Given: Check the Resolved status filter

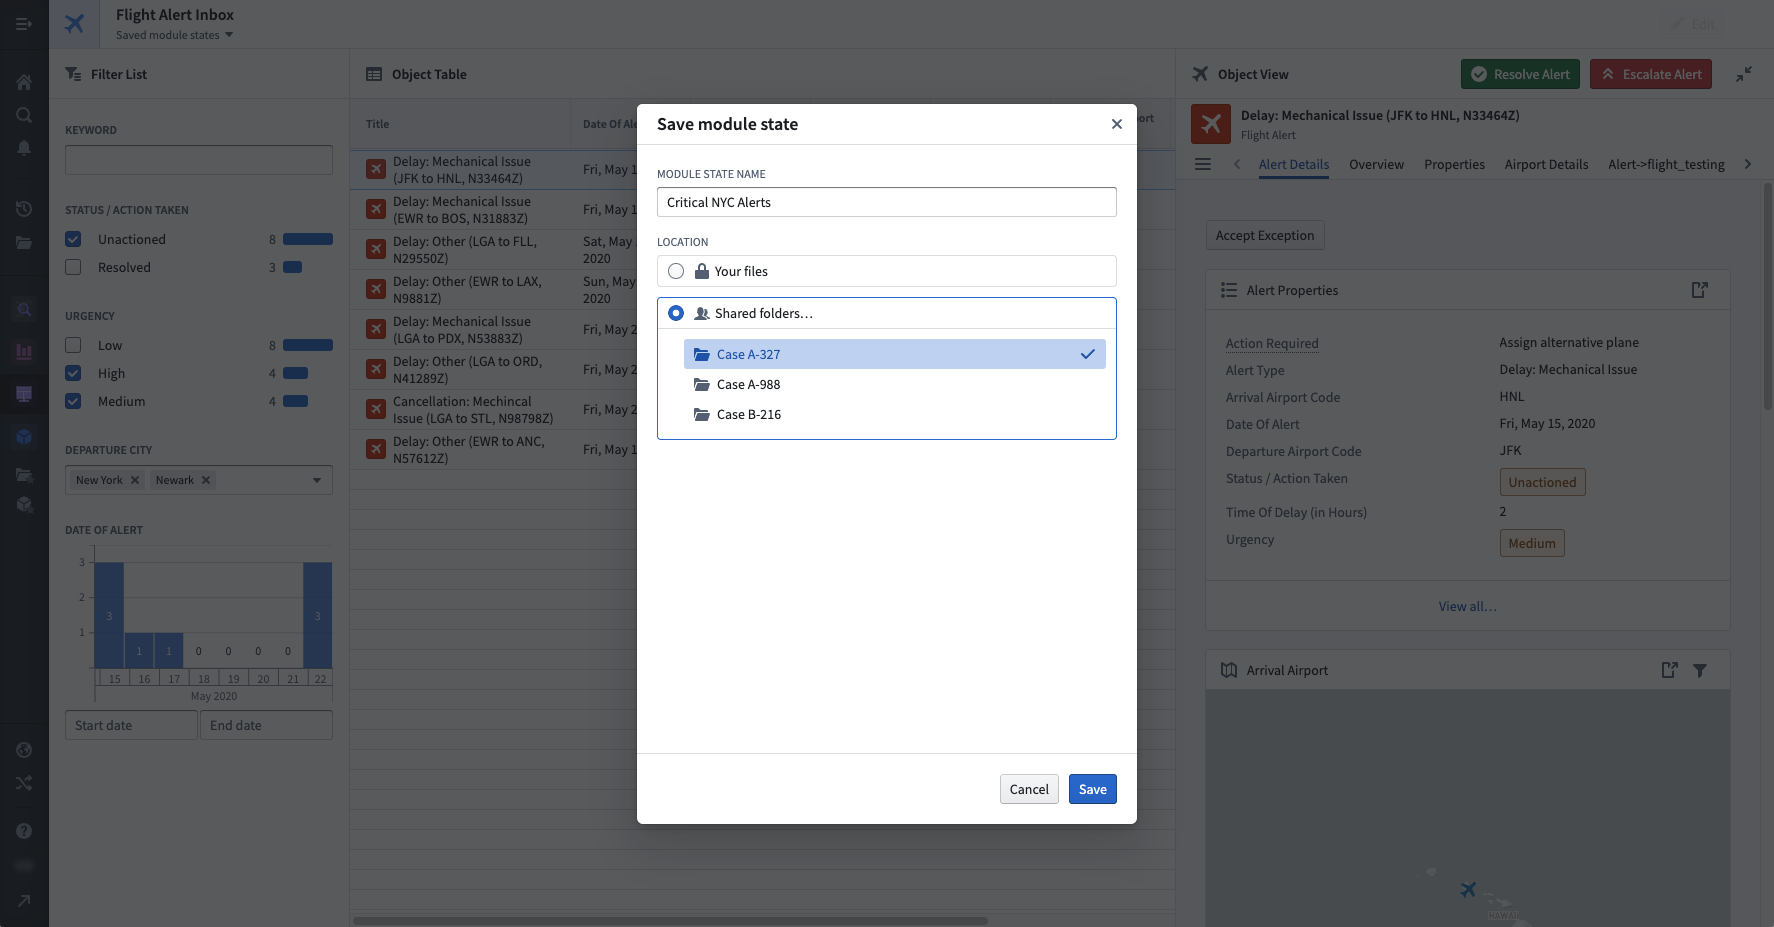Looking at the screenshot, I should [x=73, y=267].
